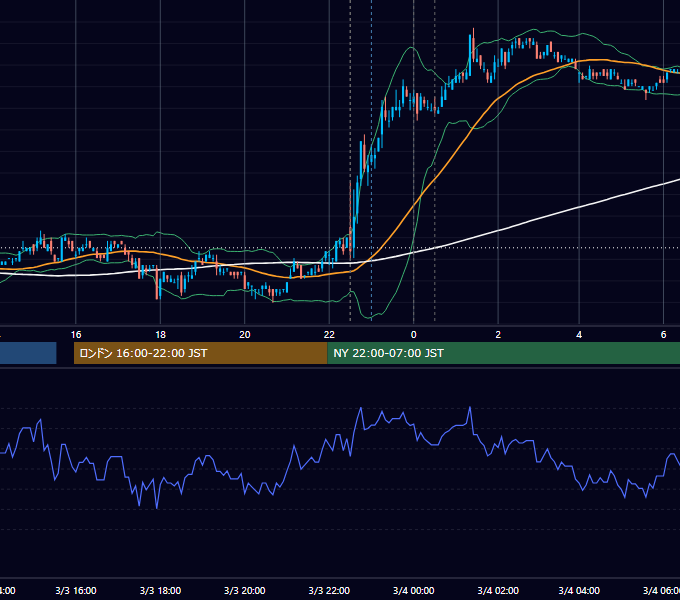Click the '20' hour label on price chart axis

245,335
